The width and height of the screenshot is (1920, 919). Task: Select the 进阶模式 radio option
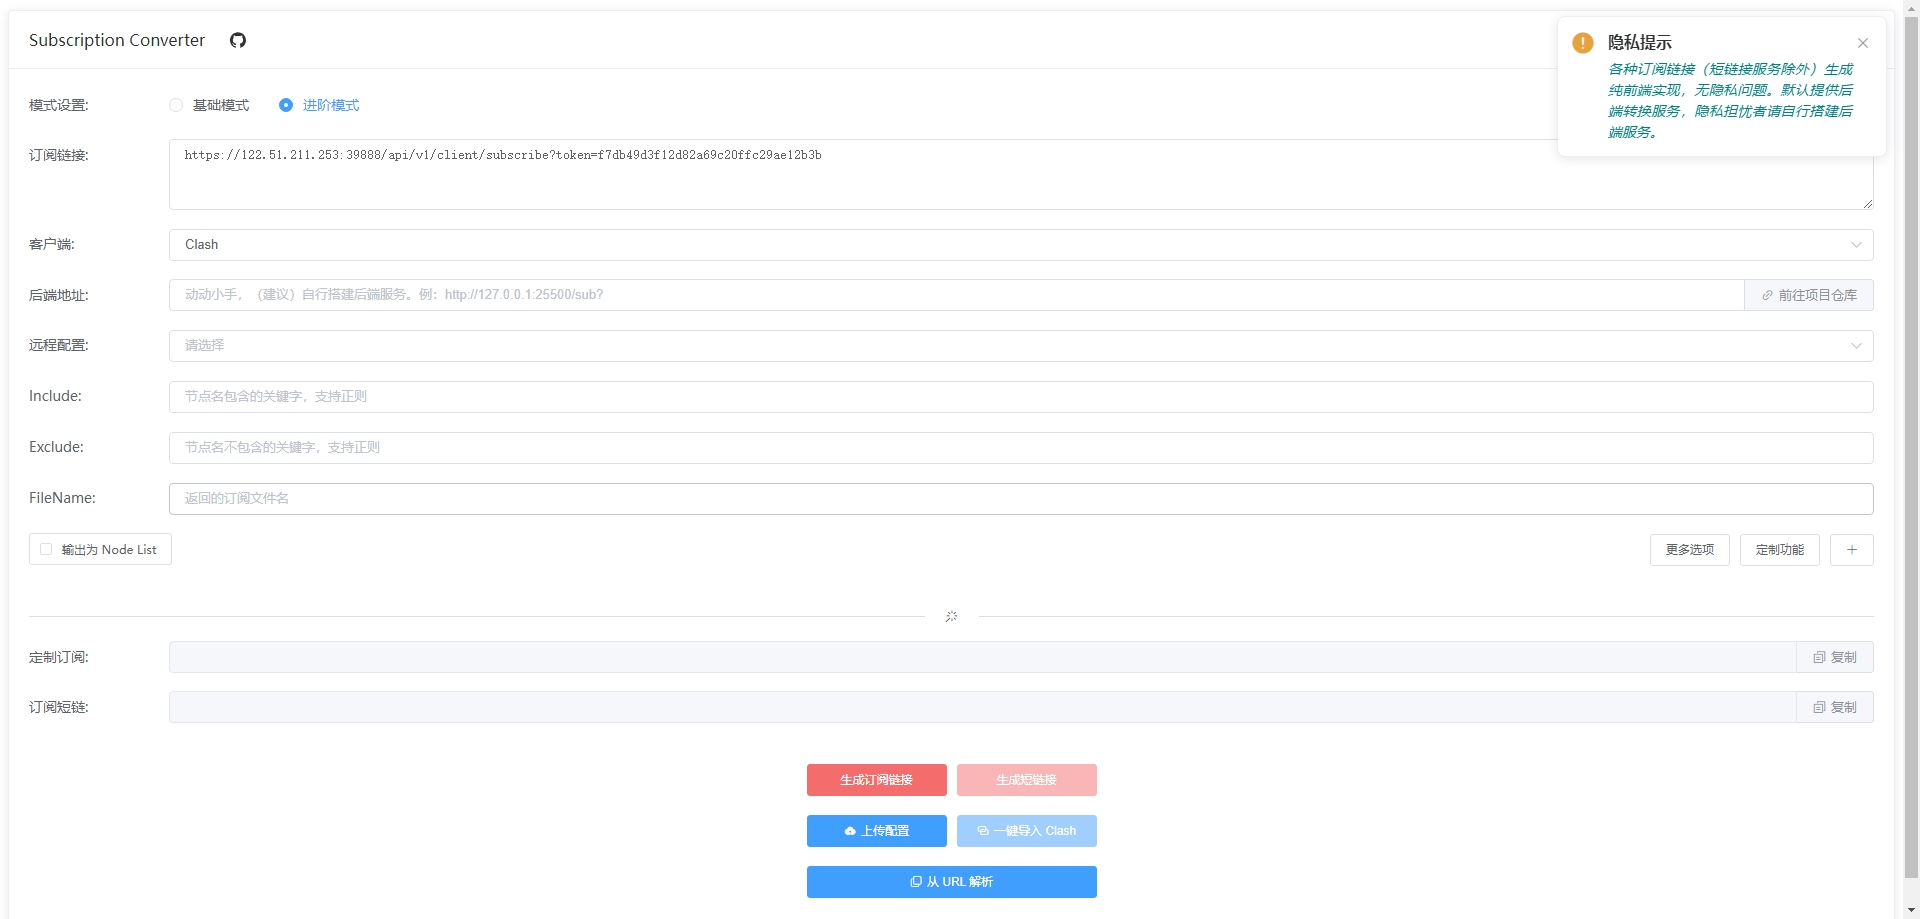coord(286,105)
